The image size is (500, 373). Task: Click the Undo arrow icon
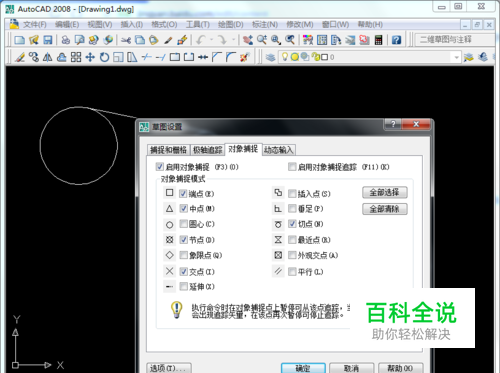click(200, 40)
